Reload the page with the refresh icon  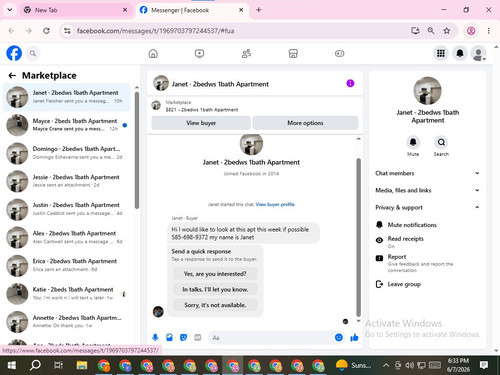click(x=46, y=31)
